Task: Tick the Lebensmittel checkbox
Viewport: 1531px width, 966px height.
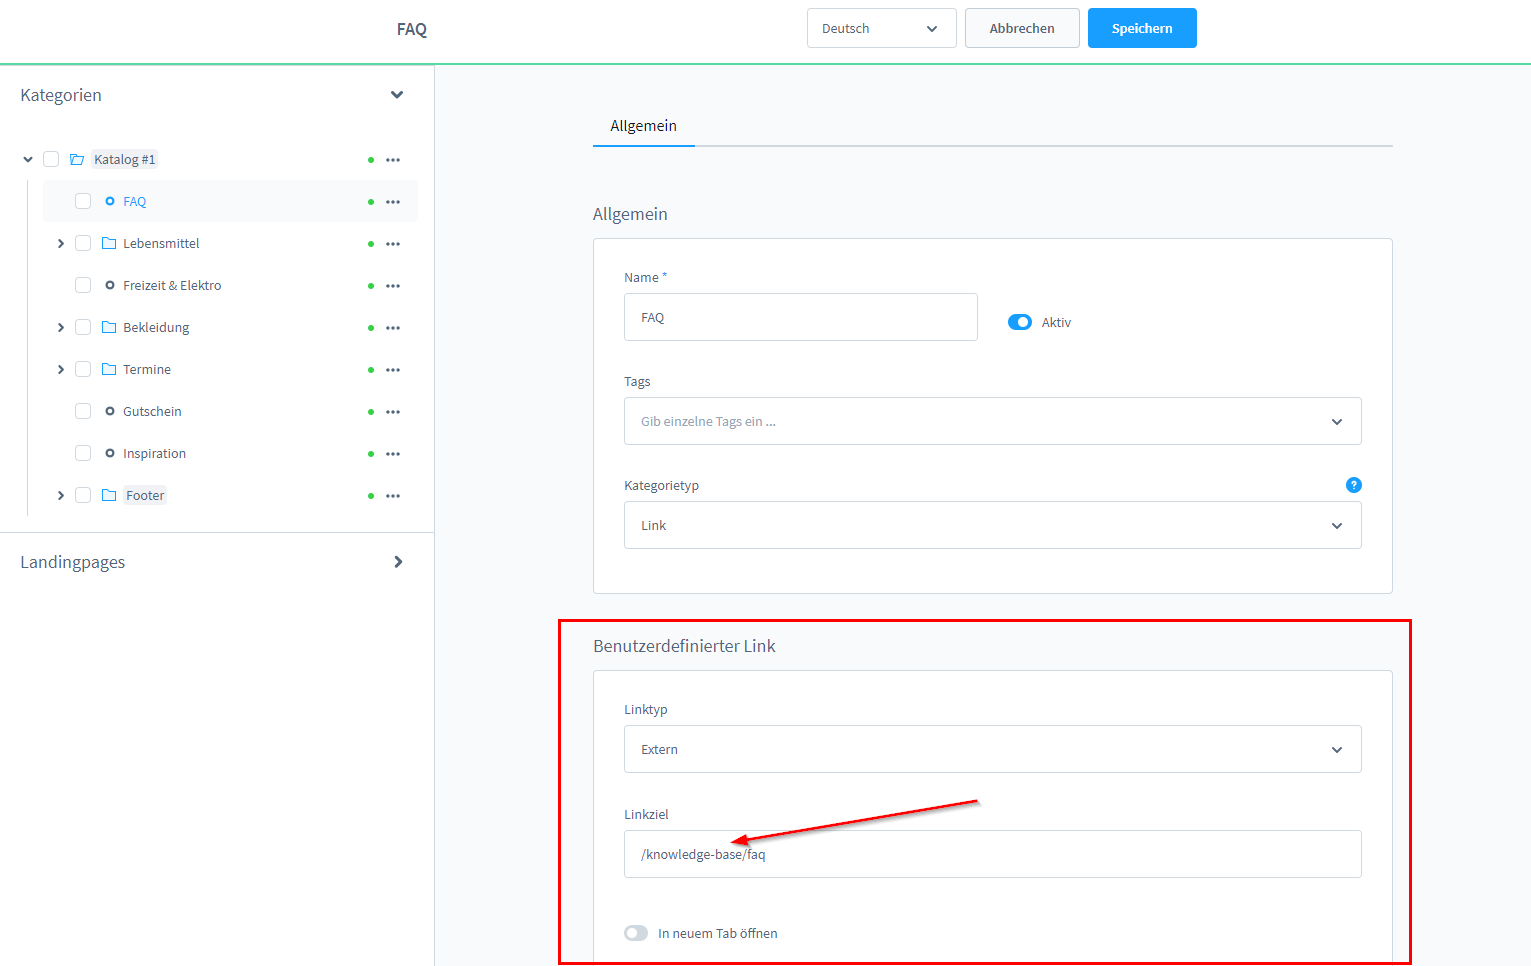Action: click(x=83, y=243)
